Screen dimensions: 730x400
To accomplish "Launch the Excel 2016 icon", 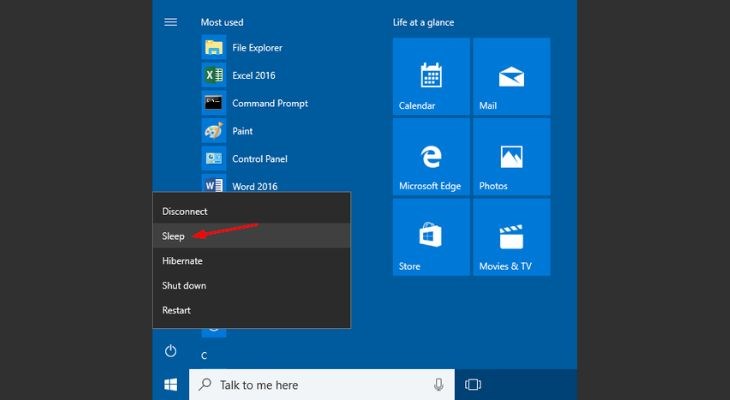I will 214,75.
